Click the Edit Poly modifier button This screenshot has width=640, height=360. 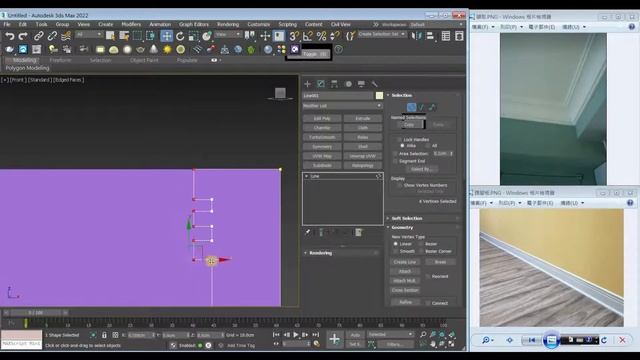pos(322,118)
